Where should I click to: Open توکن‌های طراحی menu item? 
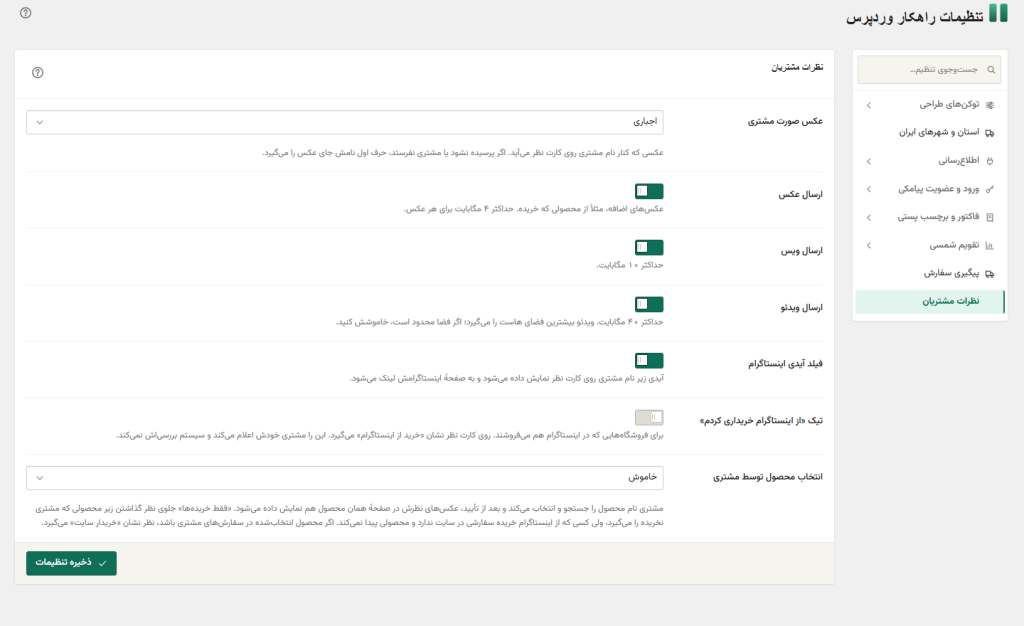coord(930,104)
